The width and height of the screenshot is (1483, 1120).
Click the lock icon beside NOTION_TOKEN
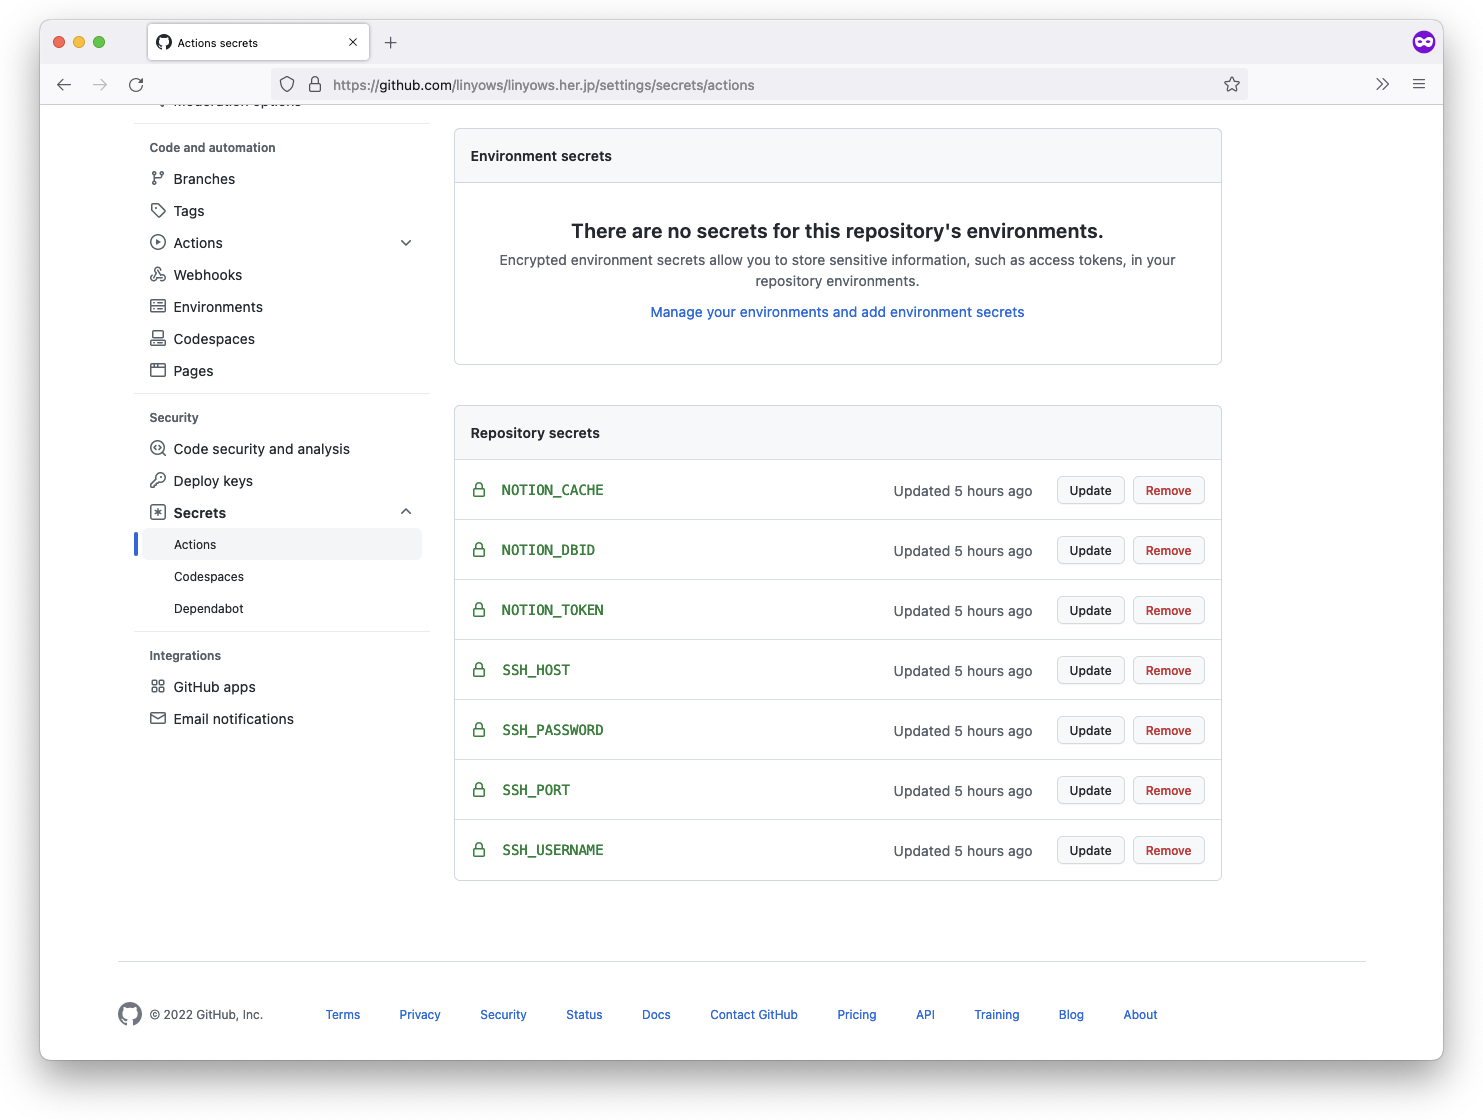(478, 610)
